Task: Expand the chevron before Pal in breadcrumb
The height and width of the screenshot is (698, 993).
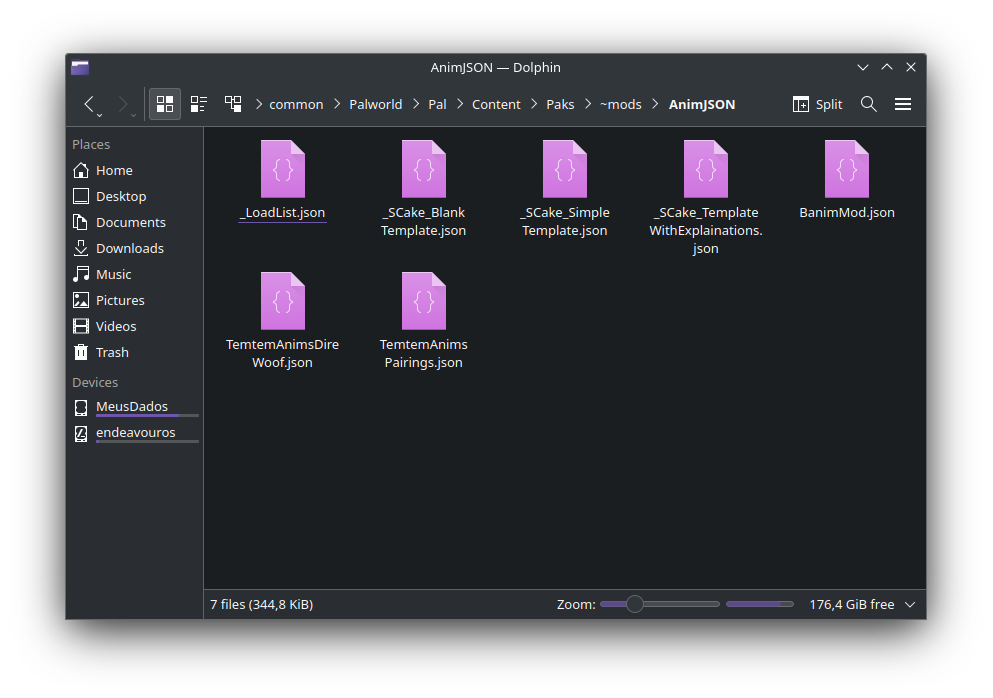Action: pyautogui.click(x=416, y=104)
